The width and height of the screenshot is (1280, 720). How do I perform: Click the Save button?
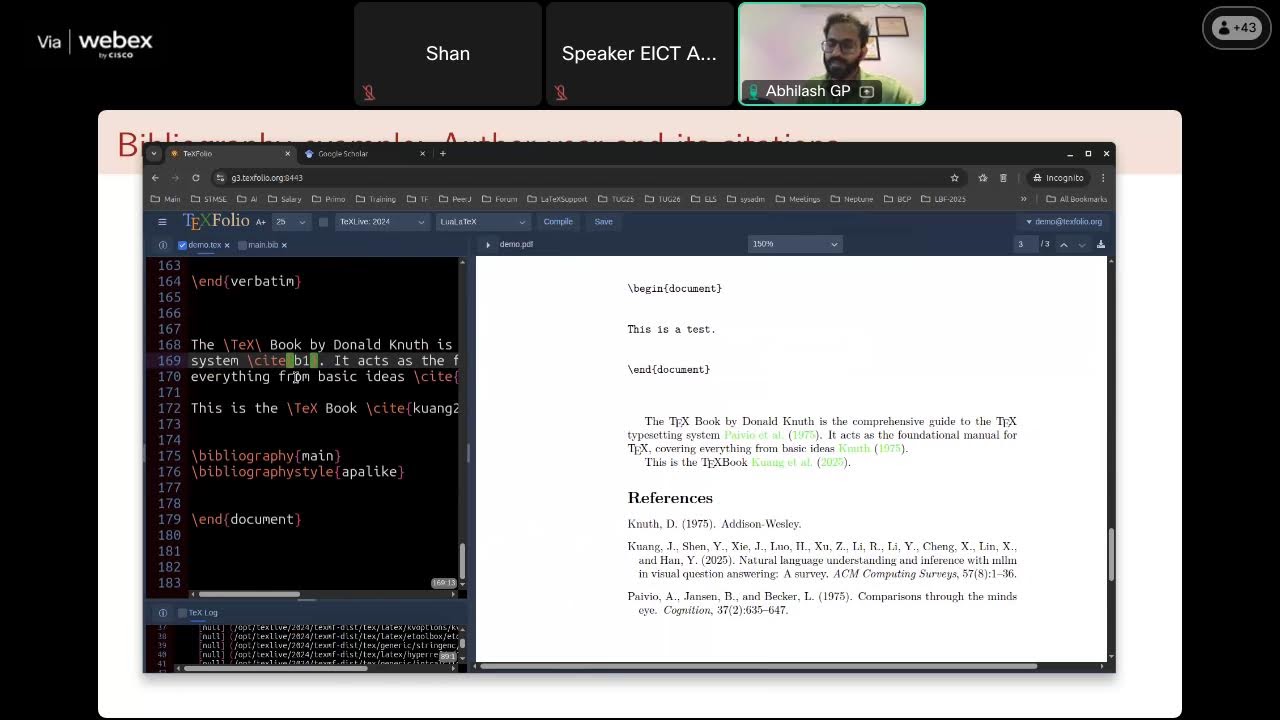coord(603,222)
